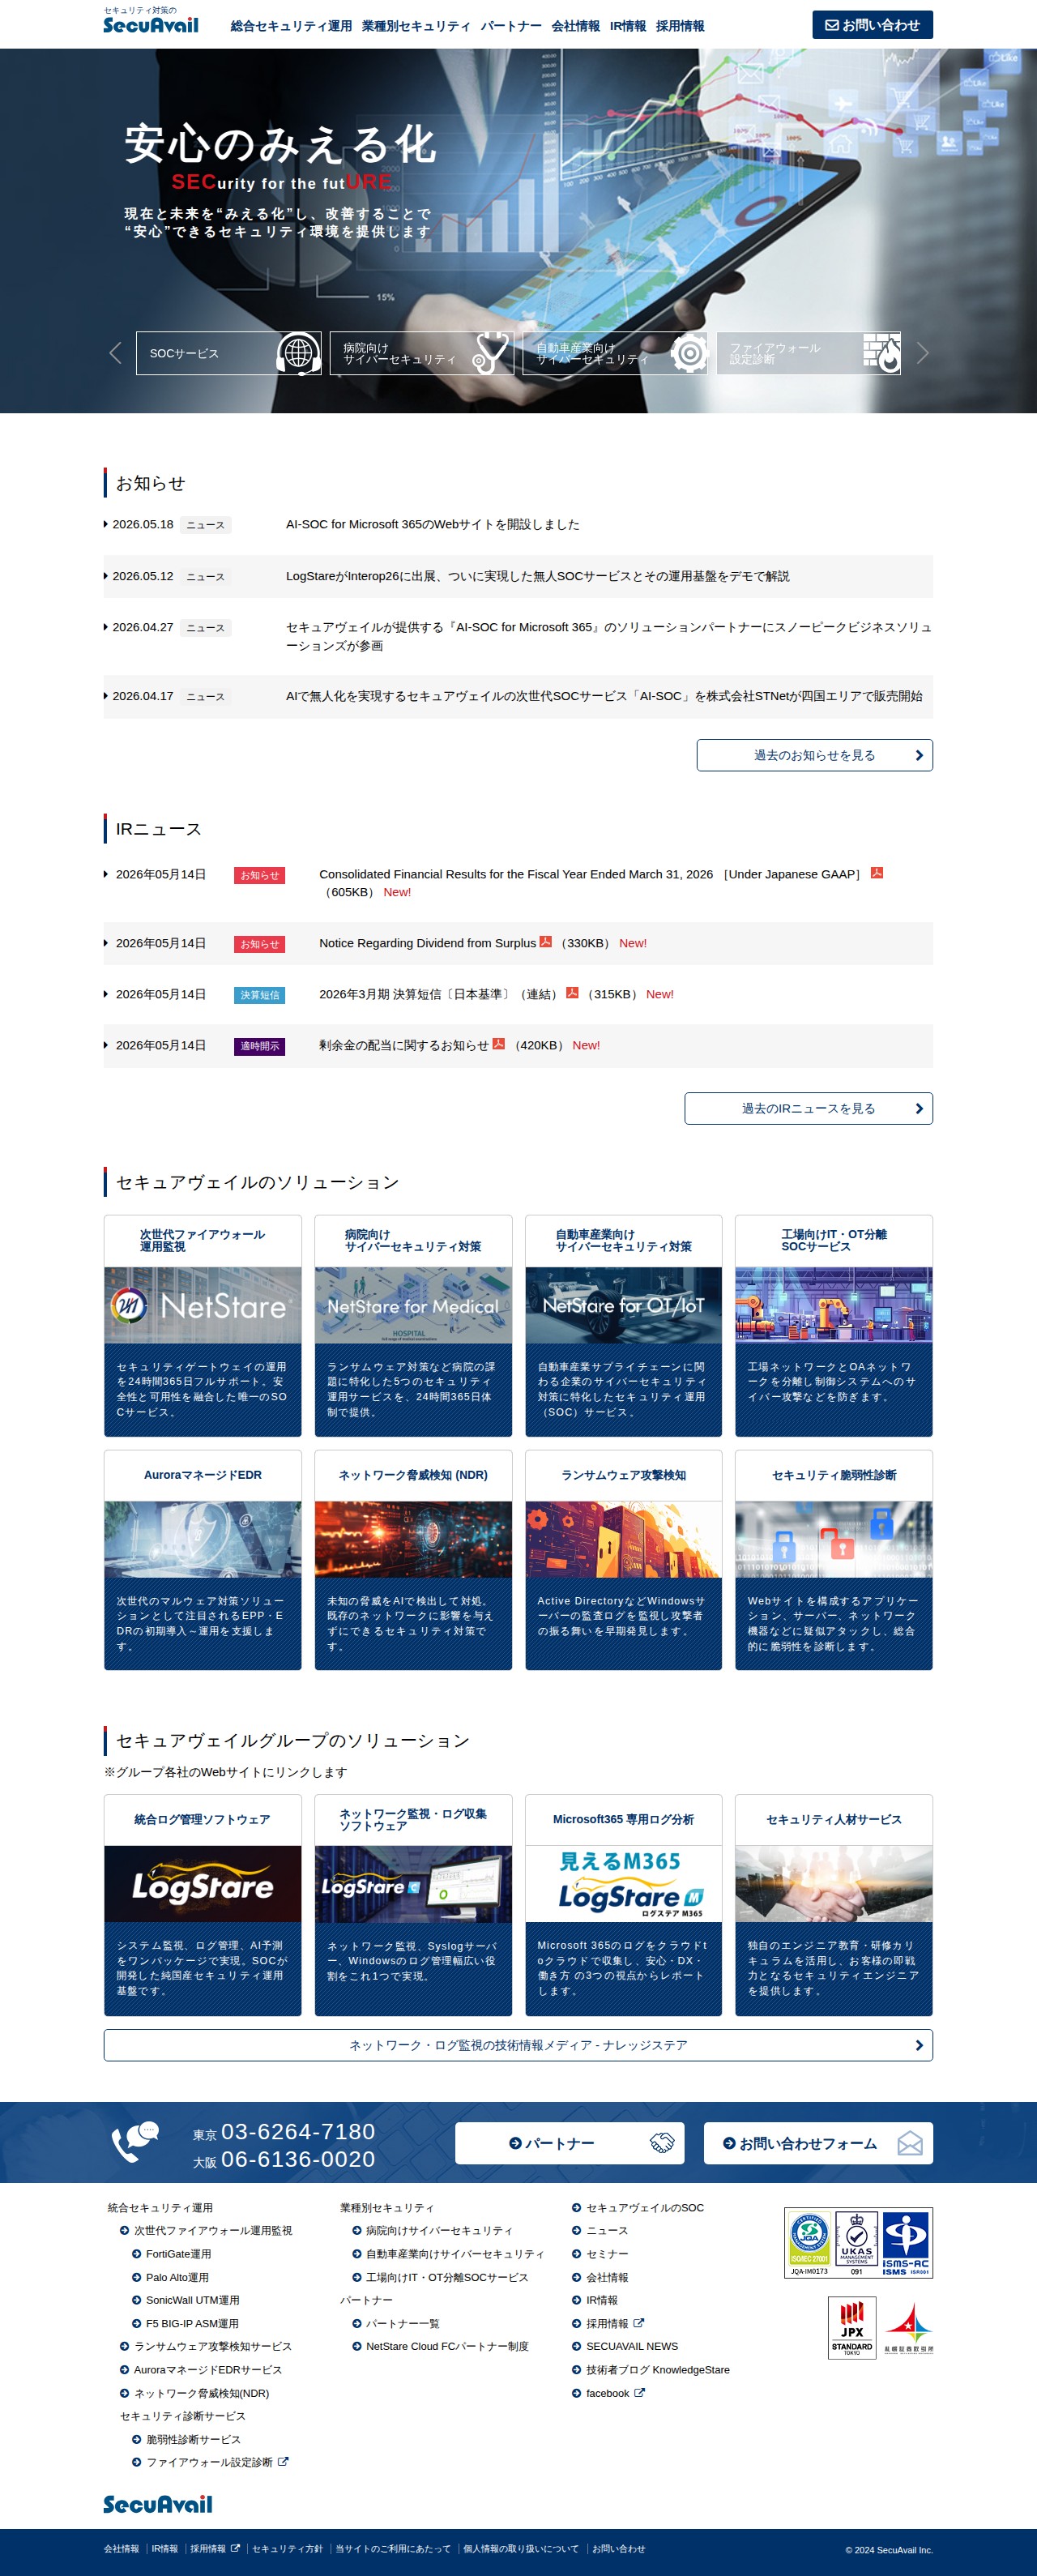Open セキュリティ方針 in the bottom bar
The width and height of the screenshot is (1037, 2576).
point(287,2549)
